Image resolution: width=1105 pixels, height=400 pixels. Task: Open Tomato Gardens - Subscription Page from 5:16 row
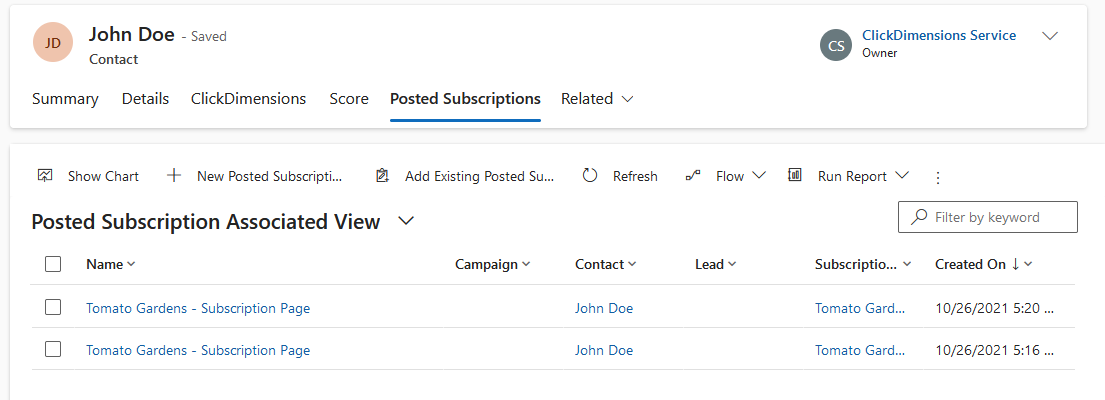click(198, 350)
